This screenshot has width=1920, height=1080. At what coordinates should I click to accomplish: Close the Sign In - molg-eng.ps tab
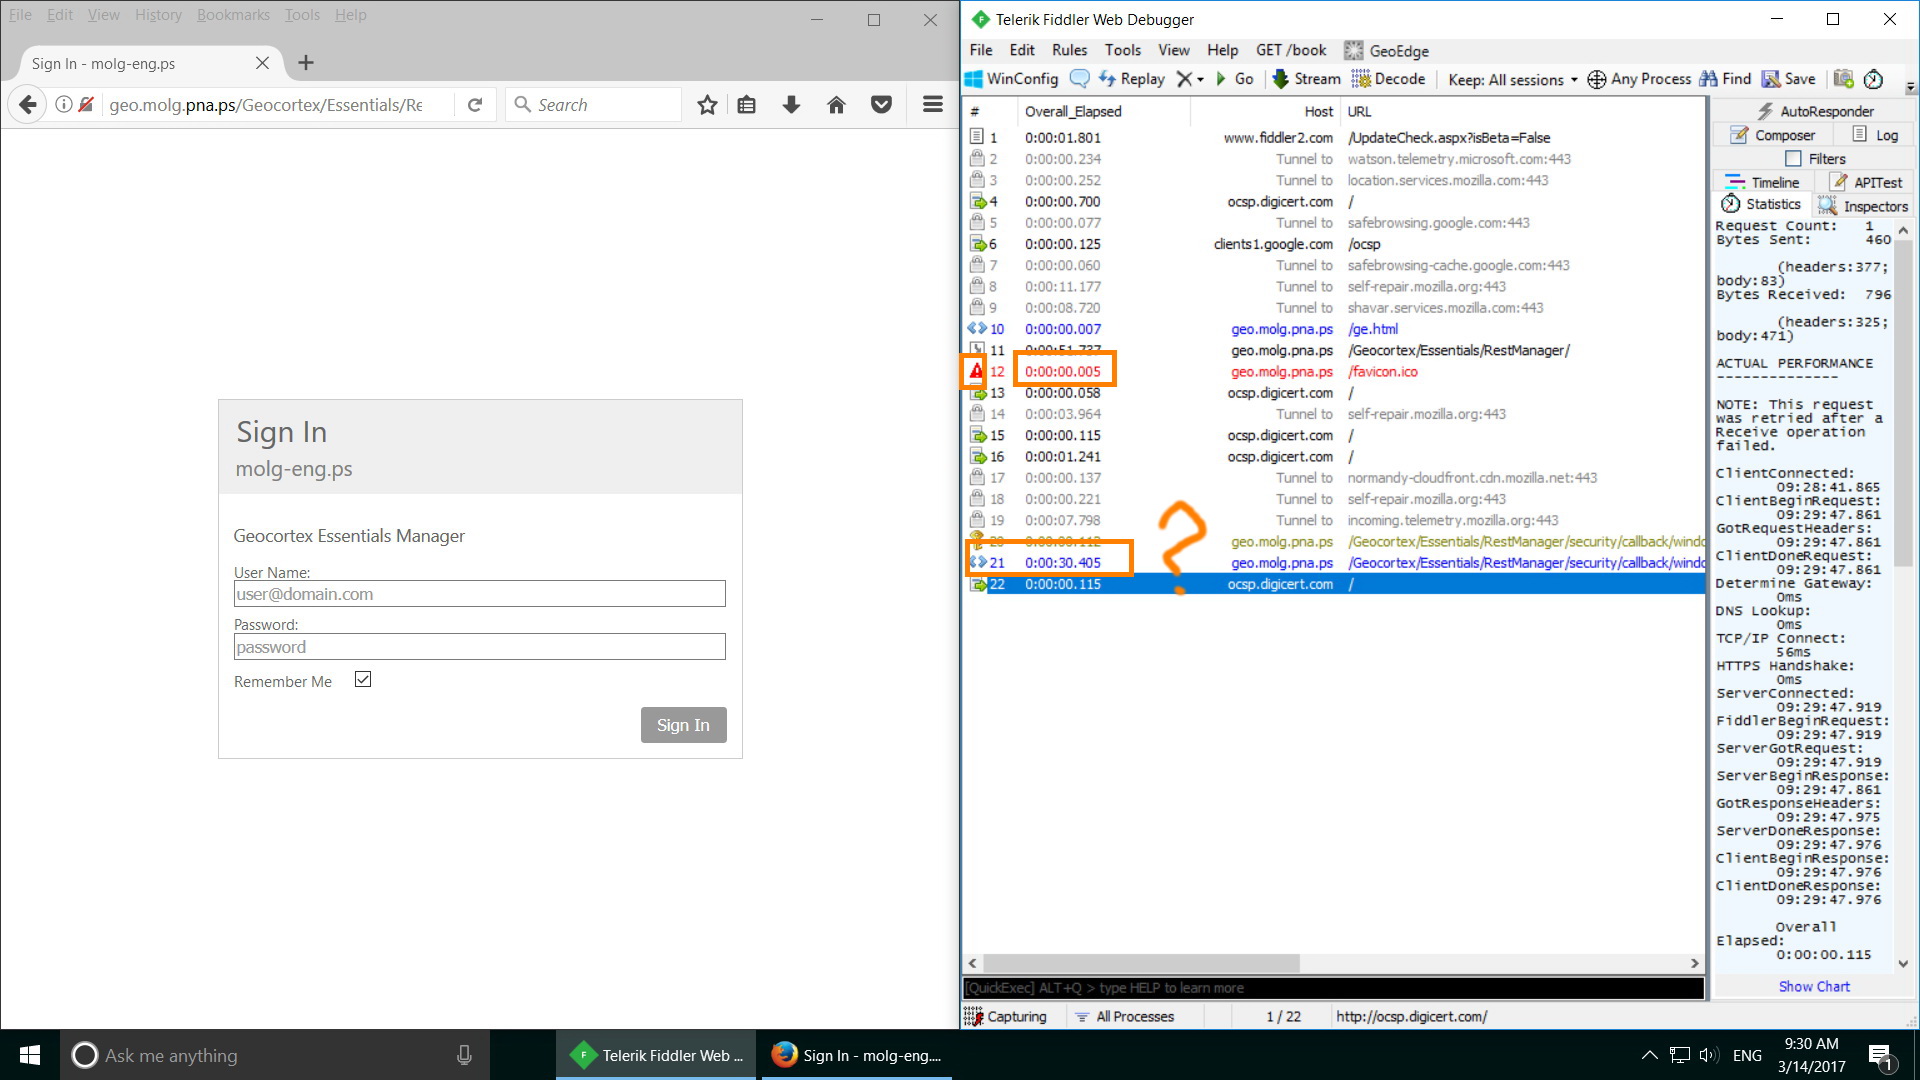point(262,63)
